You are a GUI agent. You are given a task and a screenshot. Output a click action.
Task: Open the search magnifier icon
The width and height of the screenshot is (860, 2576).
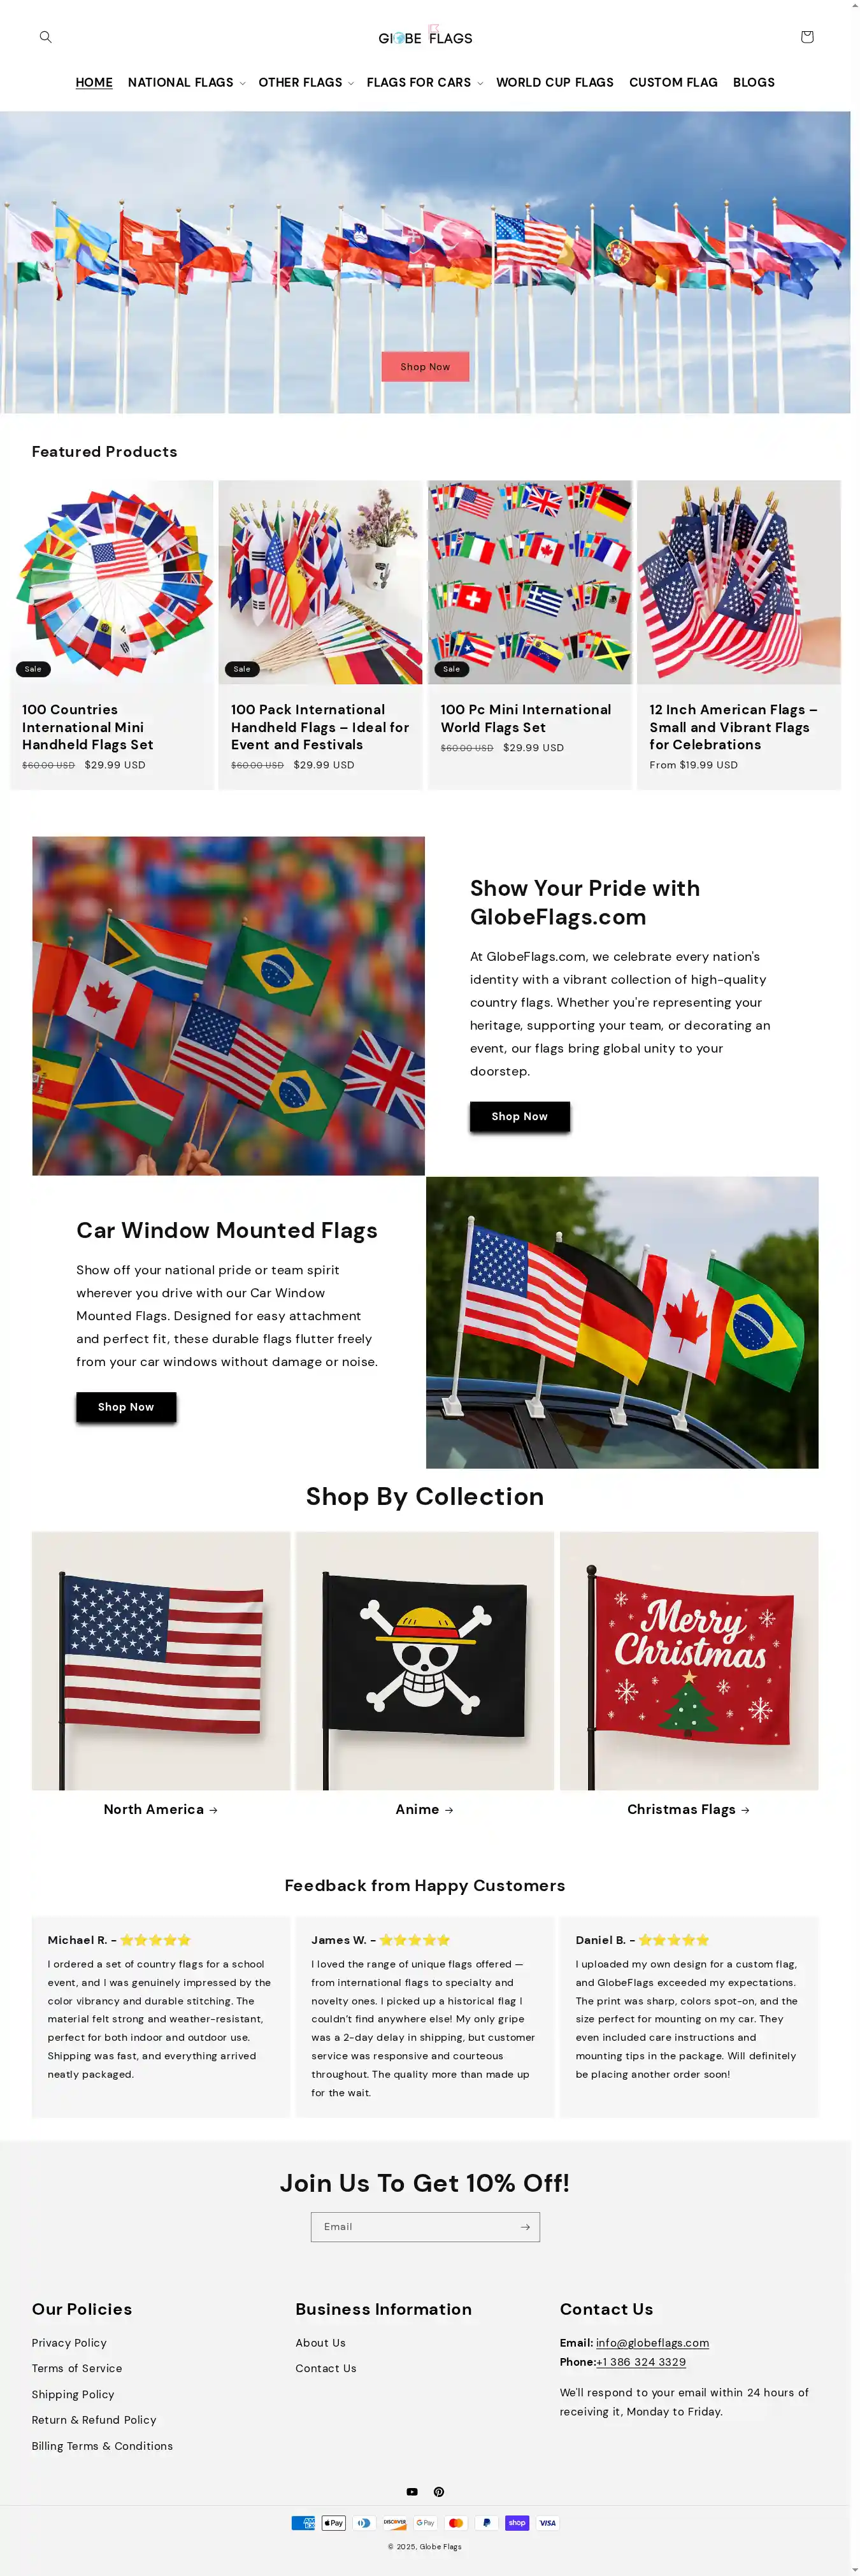(x=45, y=37)
